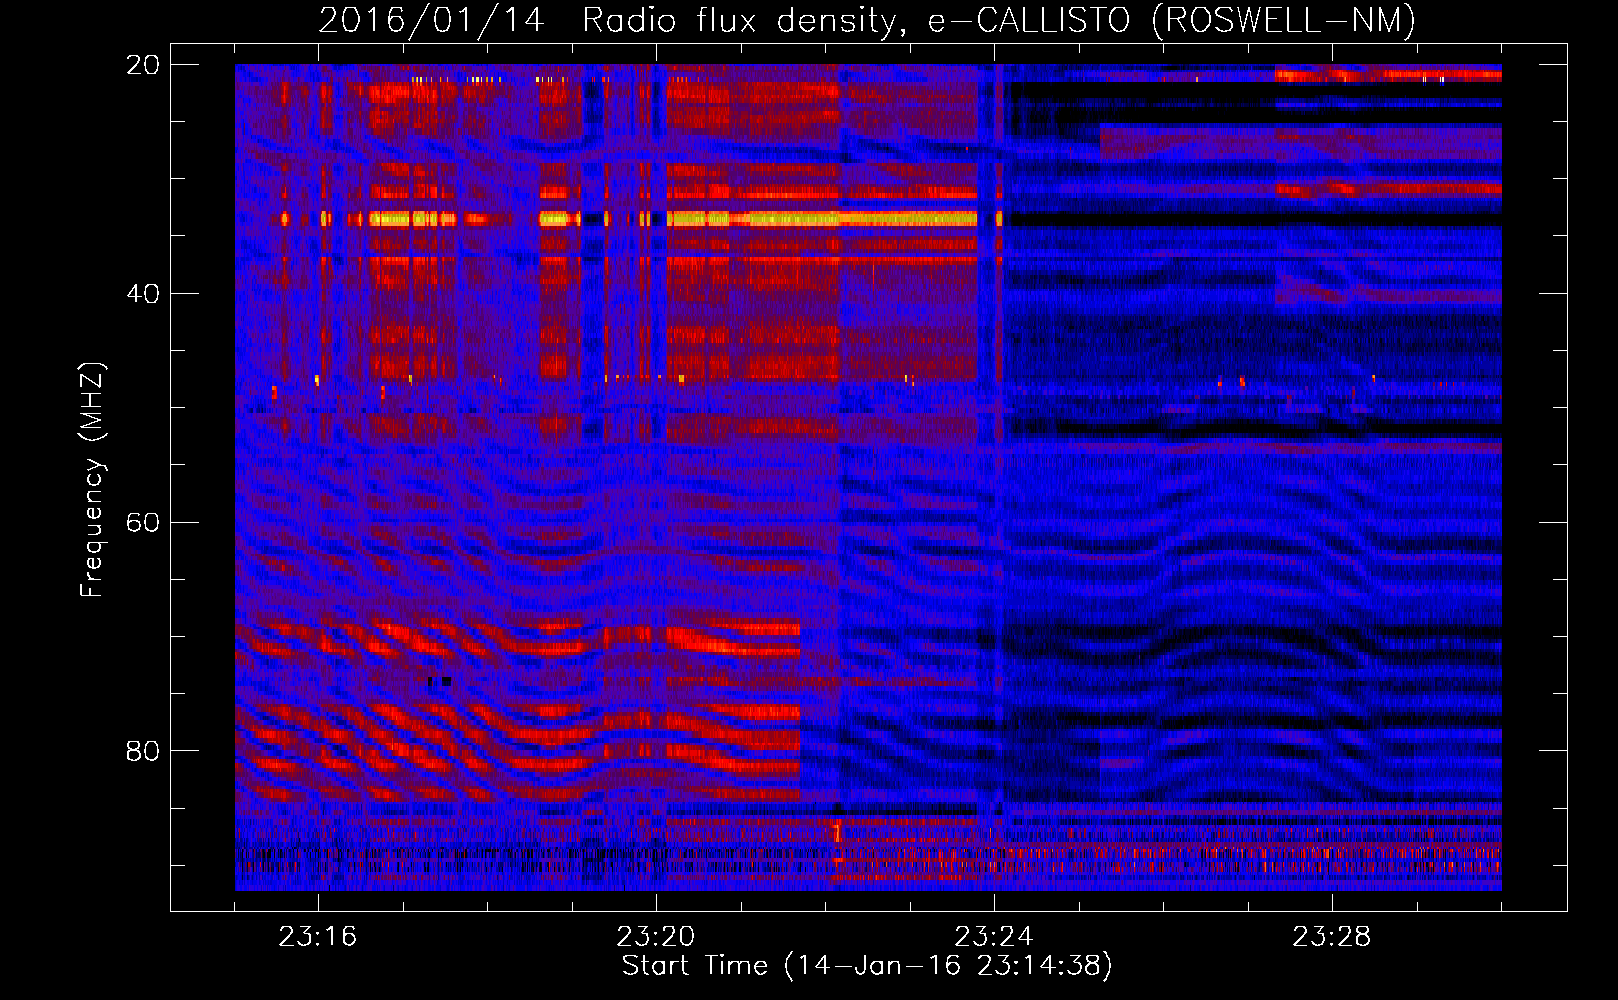Click the 20 frequency tick label
The width and height of the screenshot is (1618, 1000).
click(x=143, y=65)
